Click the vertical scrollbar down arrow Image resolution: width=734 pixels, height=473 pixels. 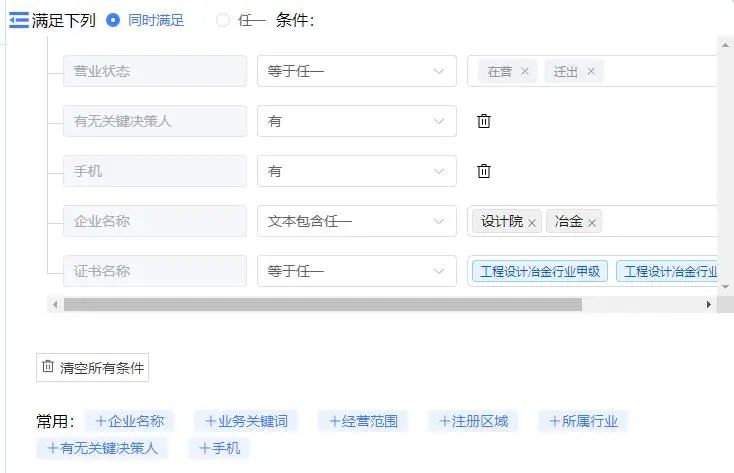click(x=725, y=286)
